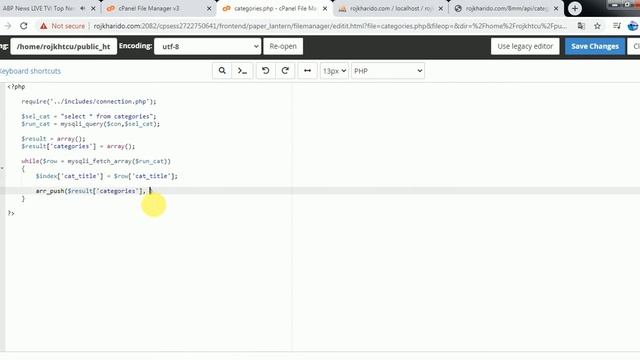The height and width of the screenshot is (360, 640).
Task: Click the Re-open button
Action: 283,46
